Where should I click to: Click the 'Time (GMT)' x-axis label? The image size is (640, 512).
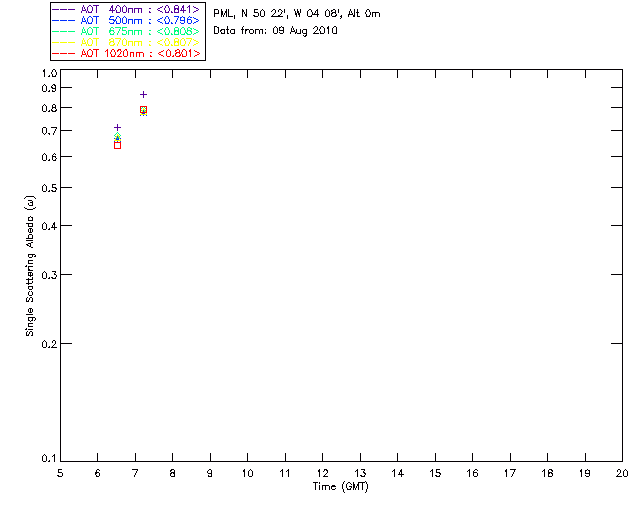tap(341, 487)
